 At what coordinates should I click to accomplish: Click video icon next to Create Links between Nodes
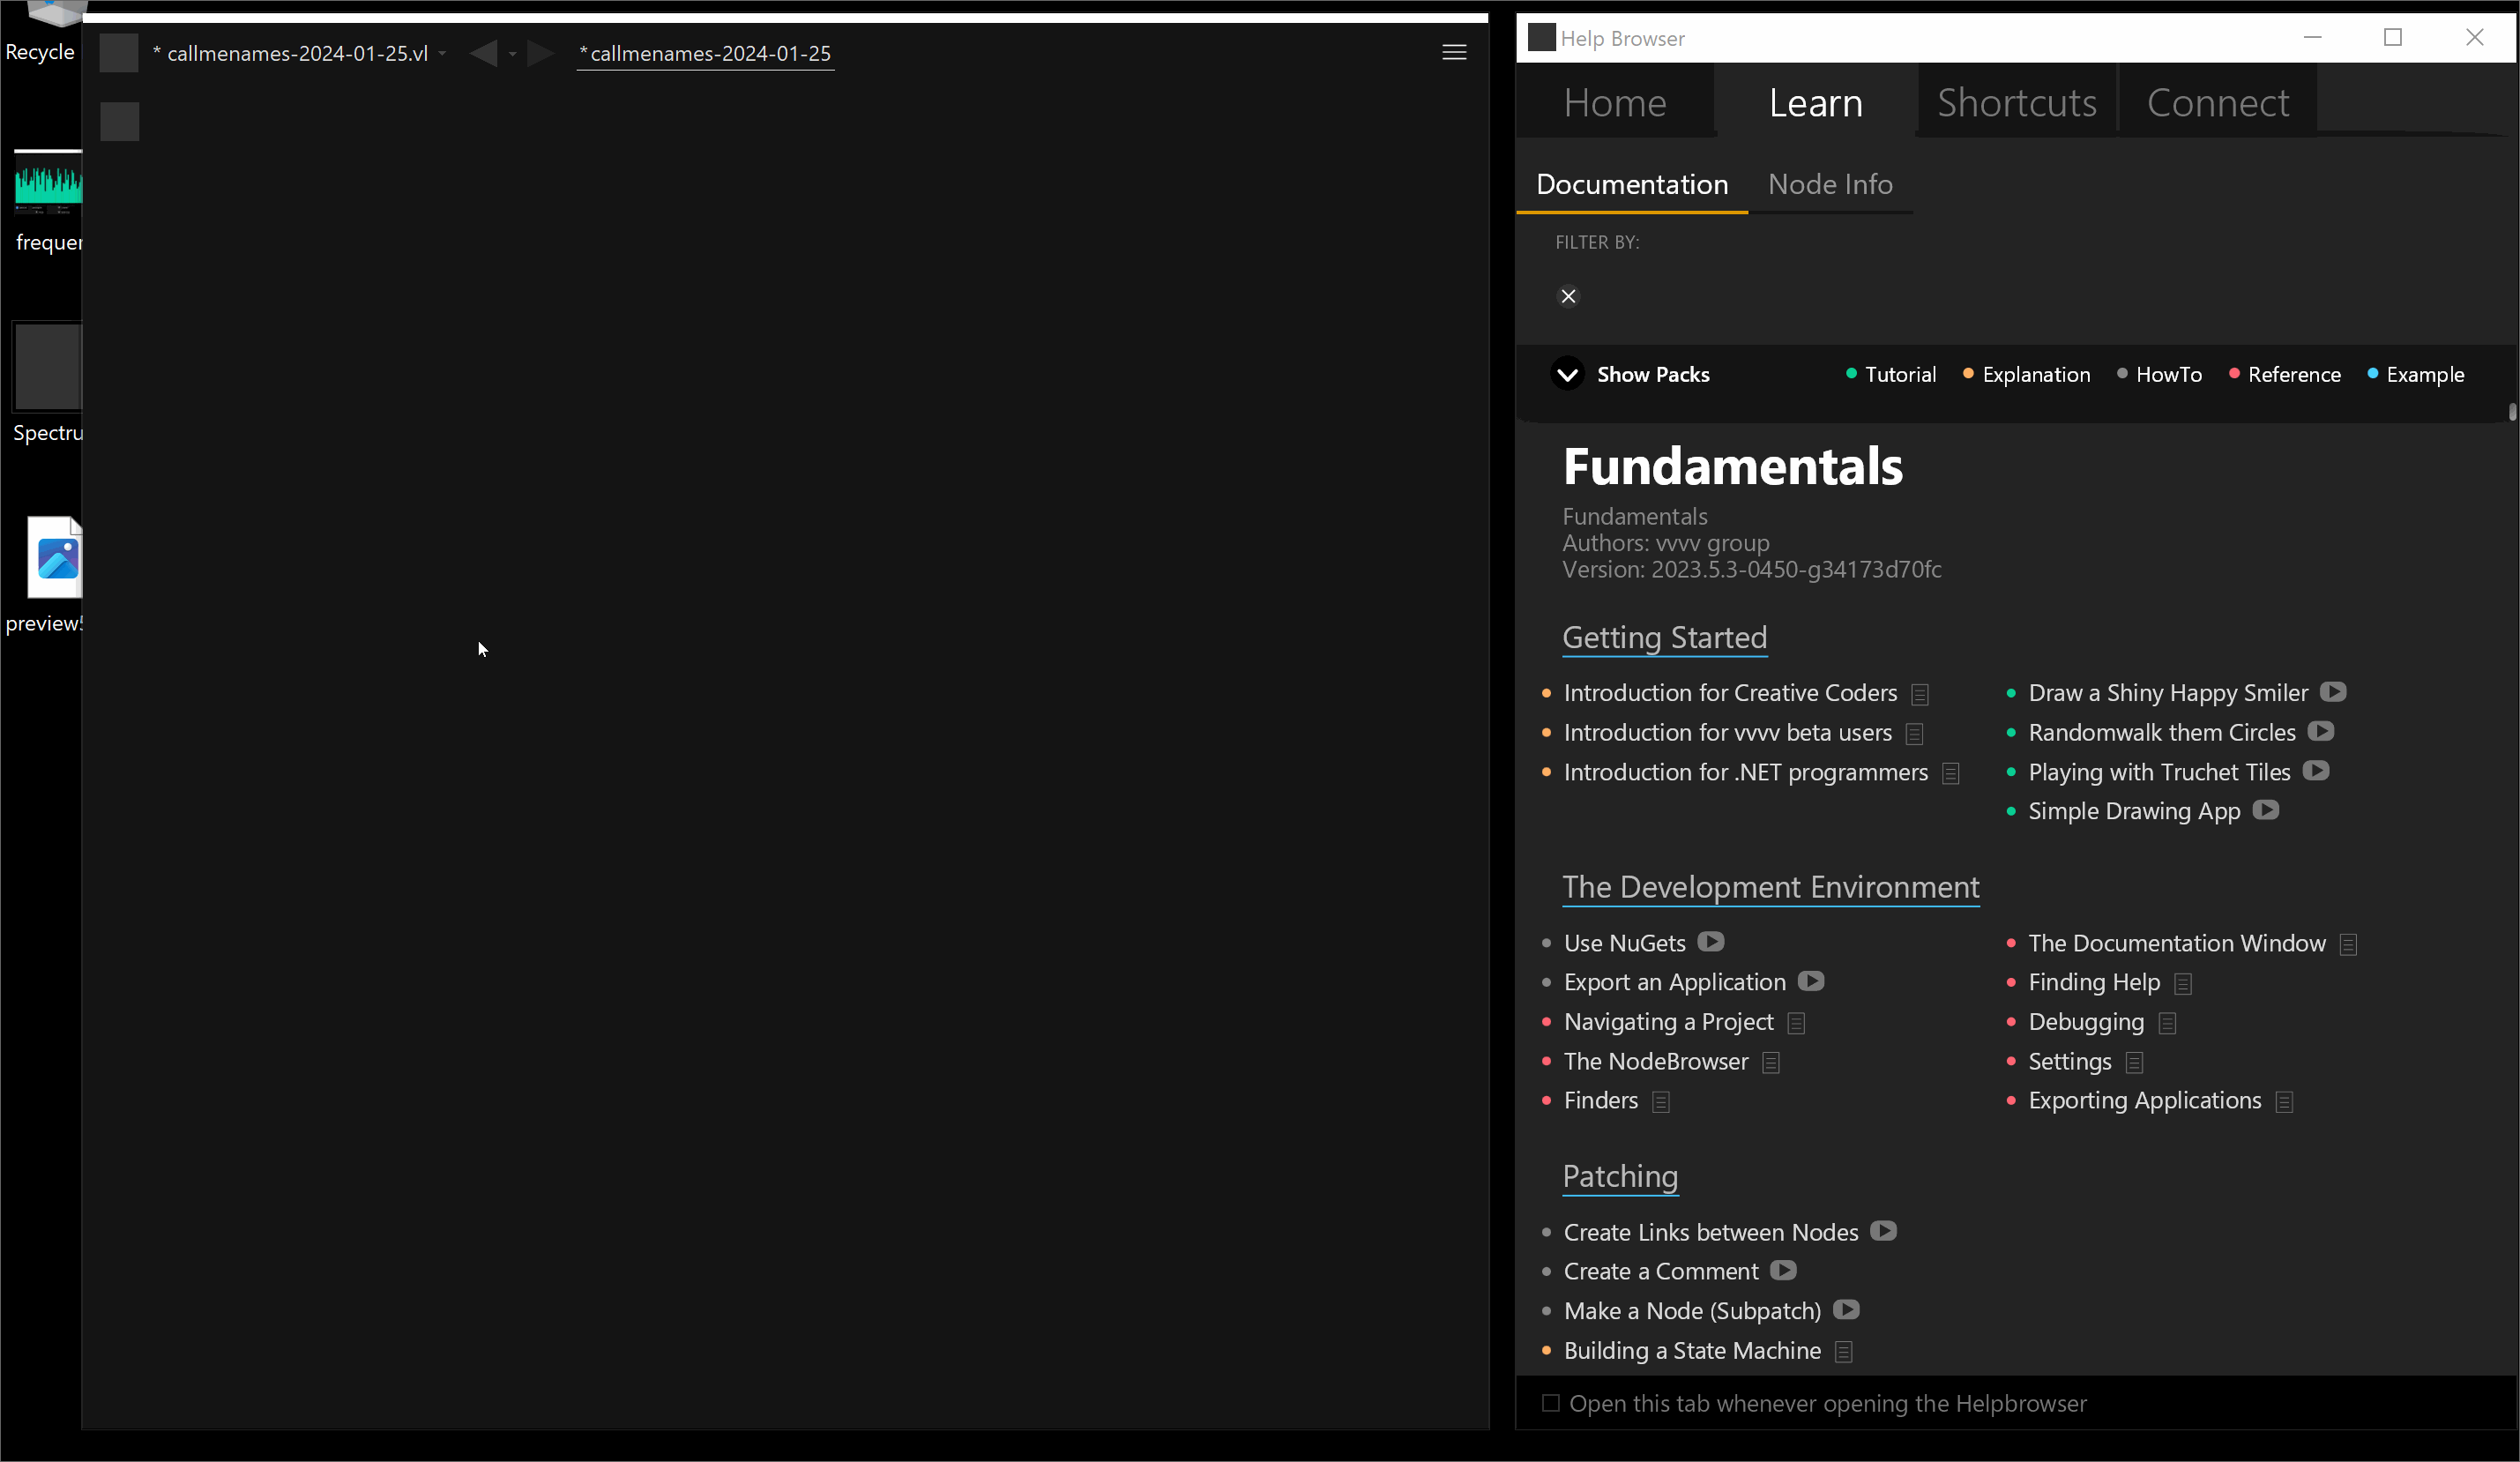tap(1884, 1231)
